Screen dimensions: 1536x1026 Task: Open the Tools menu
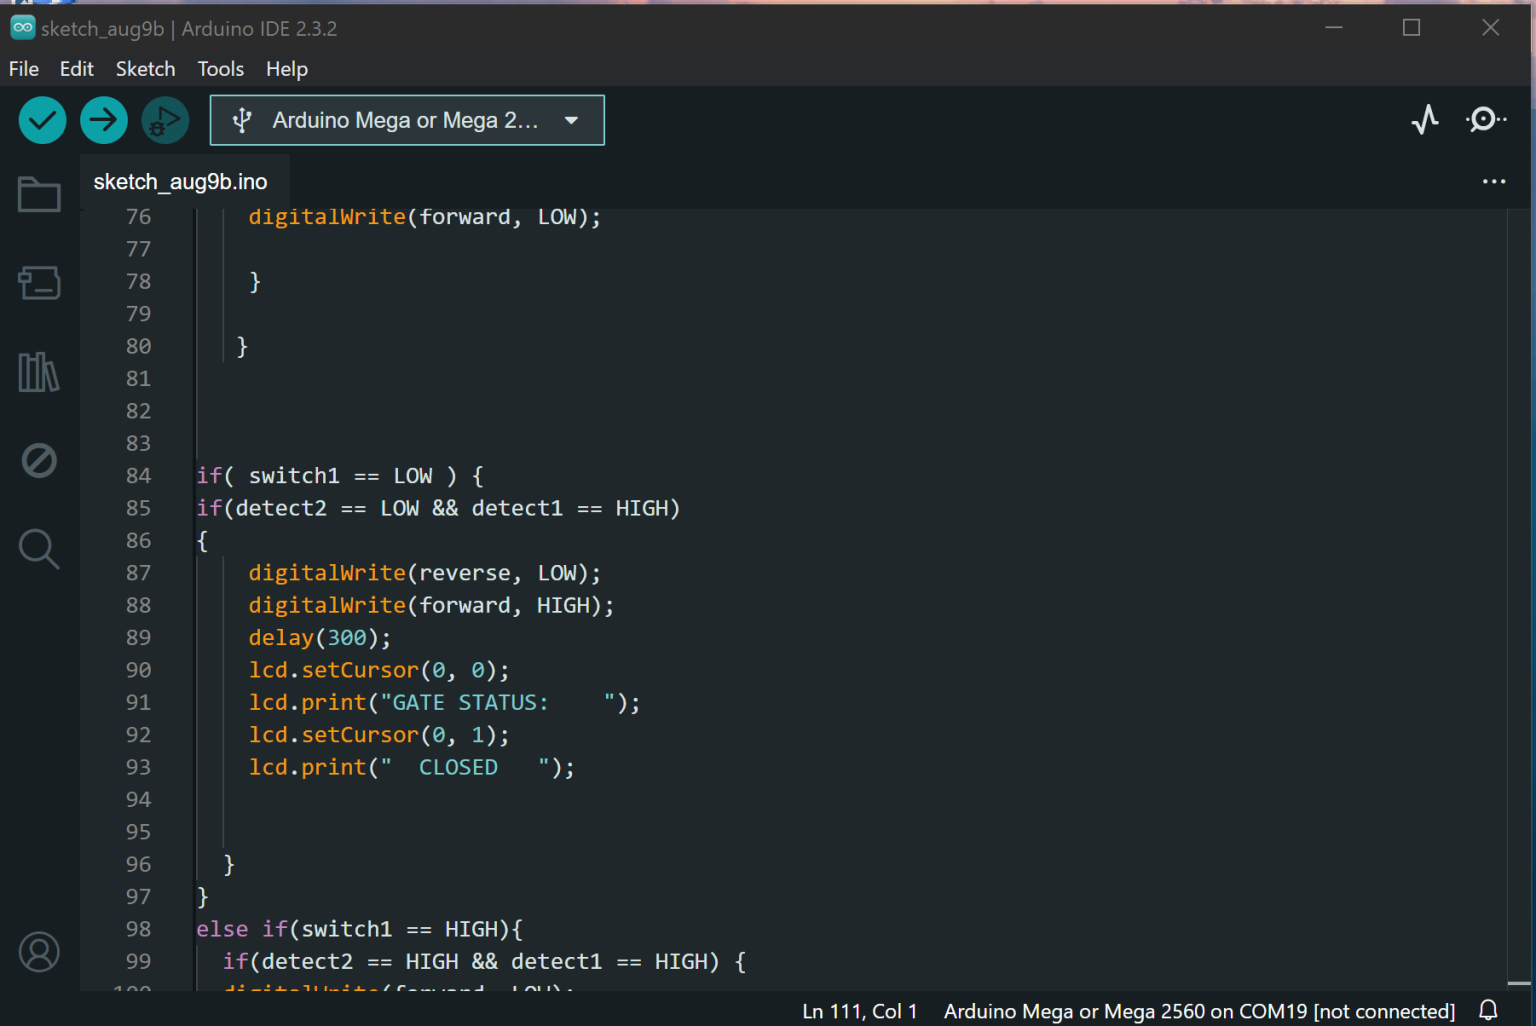tap(220, 69)
